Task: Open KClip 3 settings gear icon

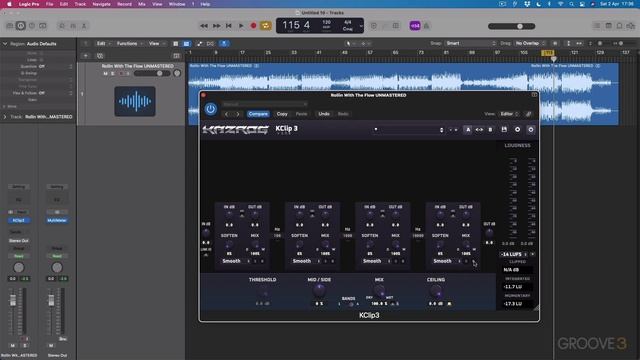Action: 531,129
